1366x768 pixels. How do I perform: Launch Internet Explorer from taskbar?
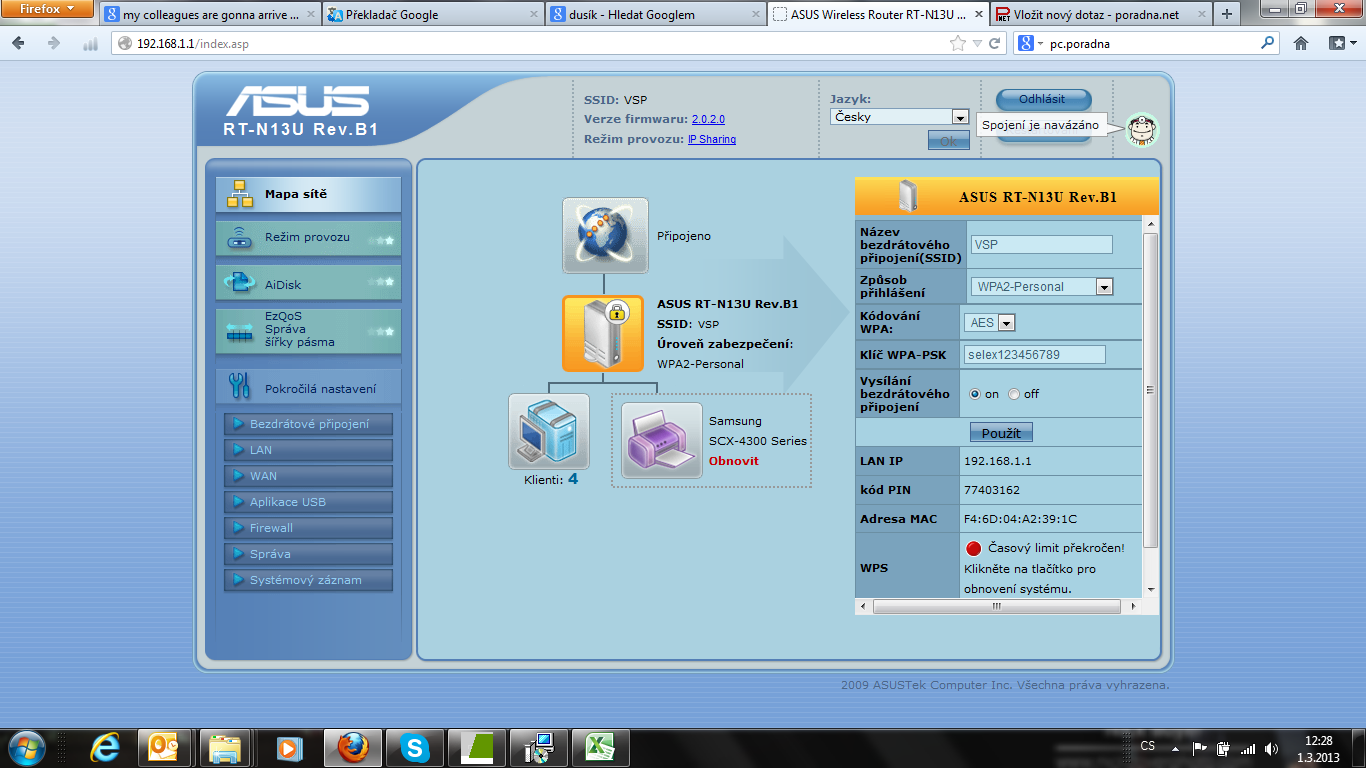(105, 748)
